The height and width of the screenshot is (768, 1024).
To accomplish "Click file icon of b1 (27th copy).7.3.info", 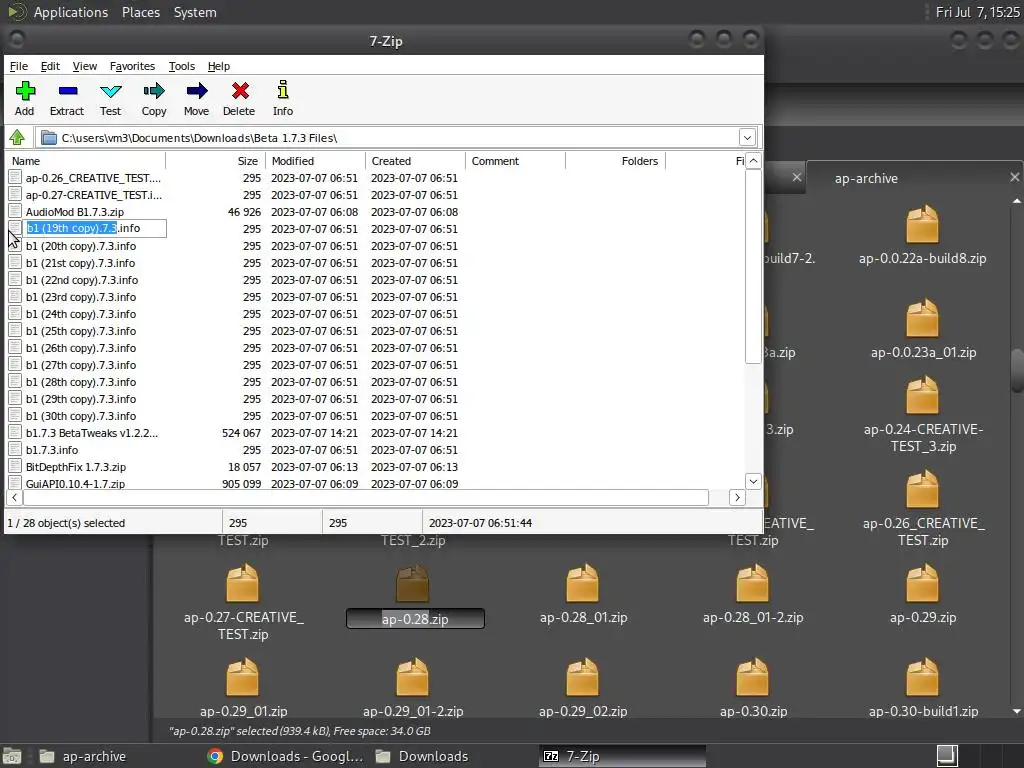I will 15,365.
